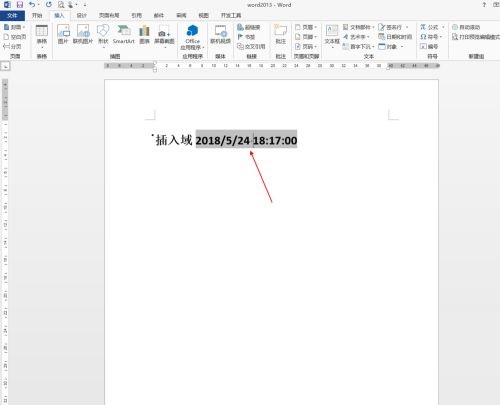Insert a 编号 (Number) symbol
Viewport: 500px width, 405px height.
429,46
